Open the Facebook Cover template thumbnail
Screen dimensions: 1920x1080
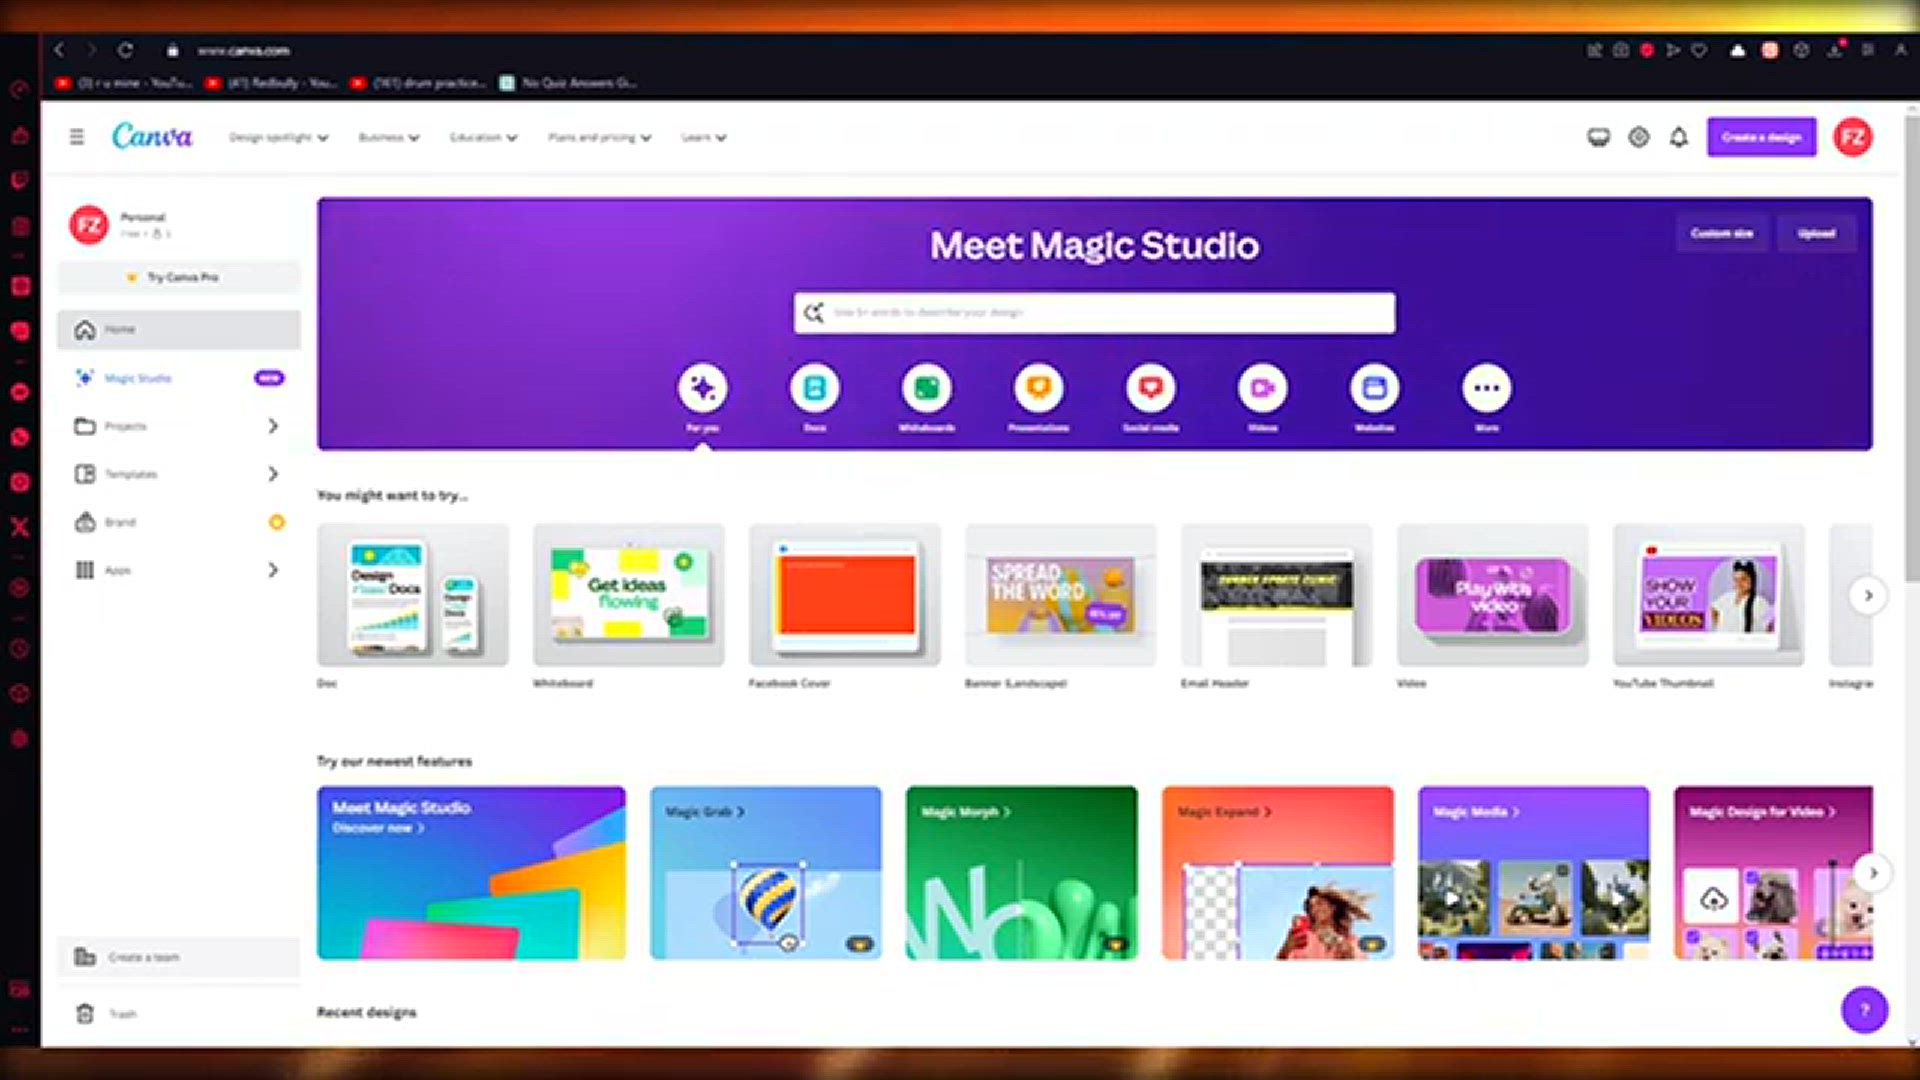point(845,595)
